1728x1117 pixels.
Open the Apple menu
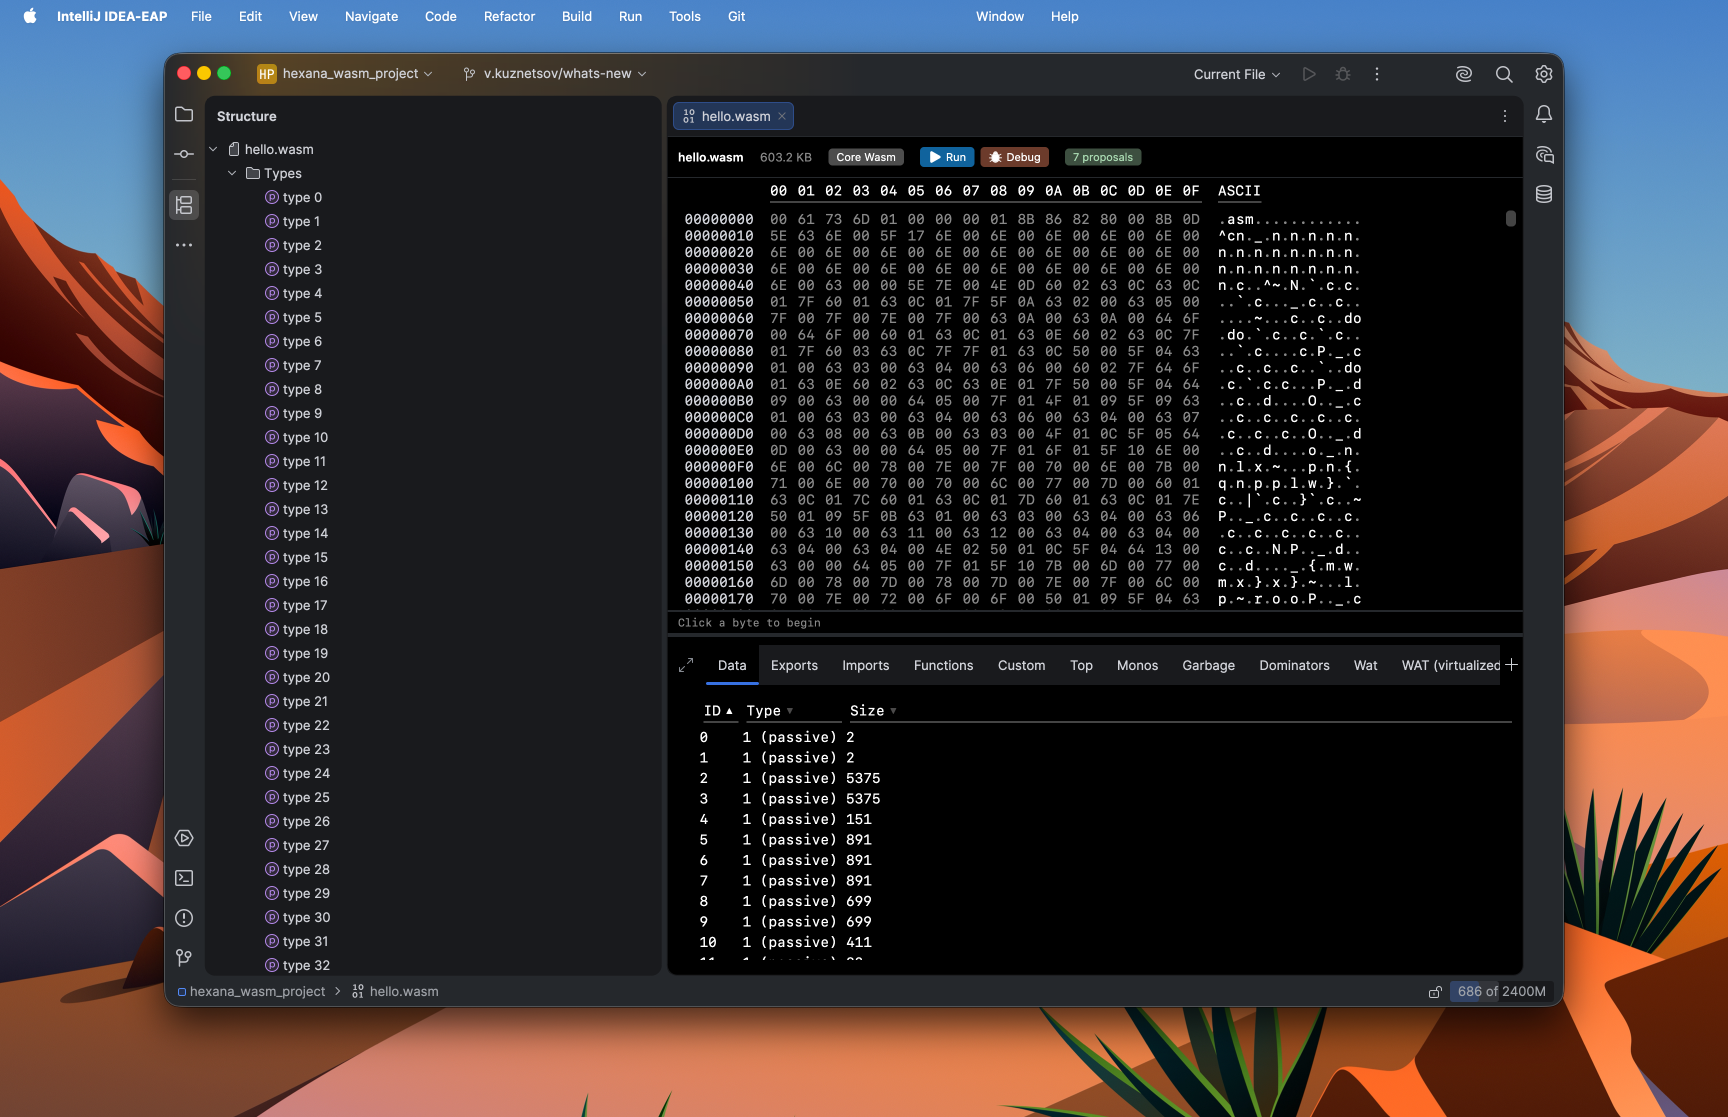(x=30, y=16)
